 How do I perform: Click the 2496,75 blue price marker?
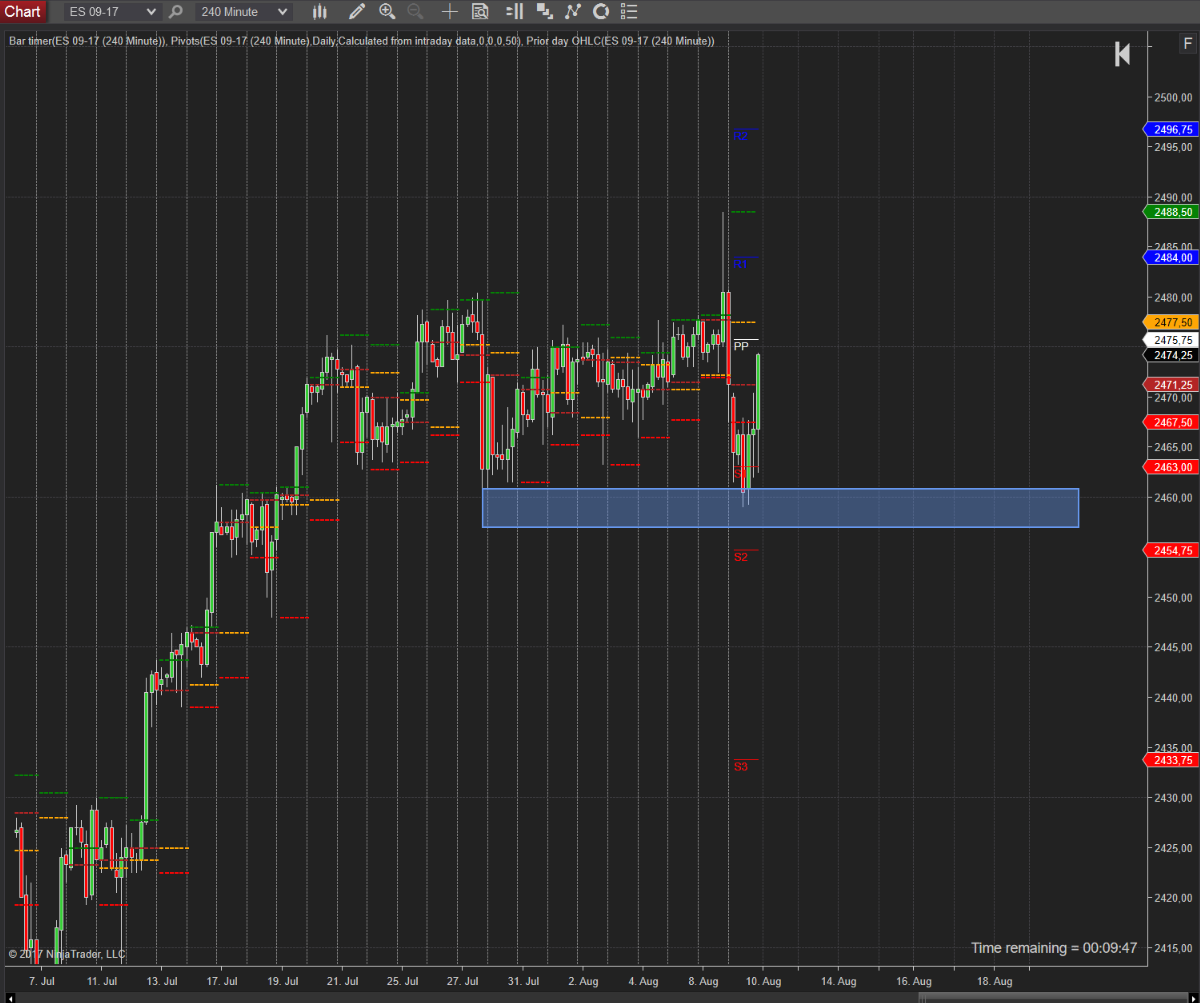point(1170,130)
